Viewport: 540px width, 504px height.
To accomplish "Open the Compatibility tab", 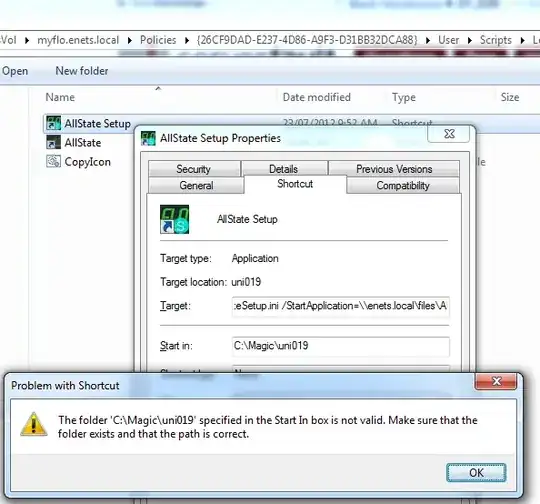I will click(x=403, y=185).
